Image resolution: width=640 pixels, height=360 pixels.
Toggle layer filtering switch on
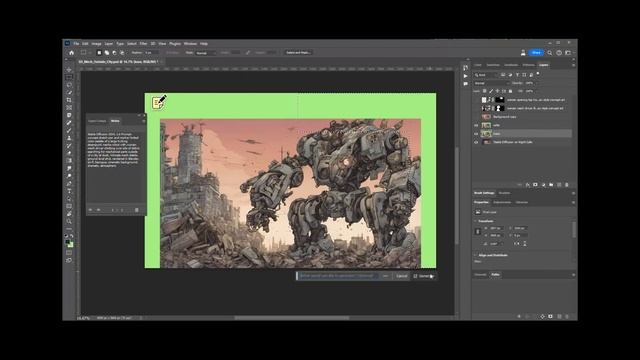tap(538, 74)
